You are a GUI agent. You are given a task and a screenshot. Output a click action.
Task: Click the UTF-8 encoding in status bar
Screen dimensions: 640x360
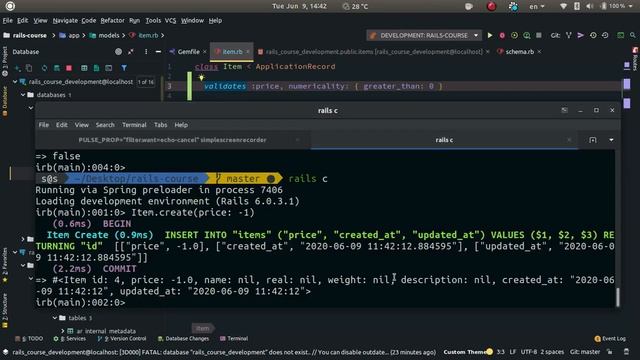(529, 352)
